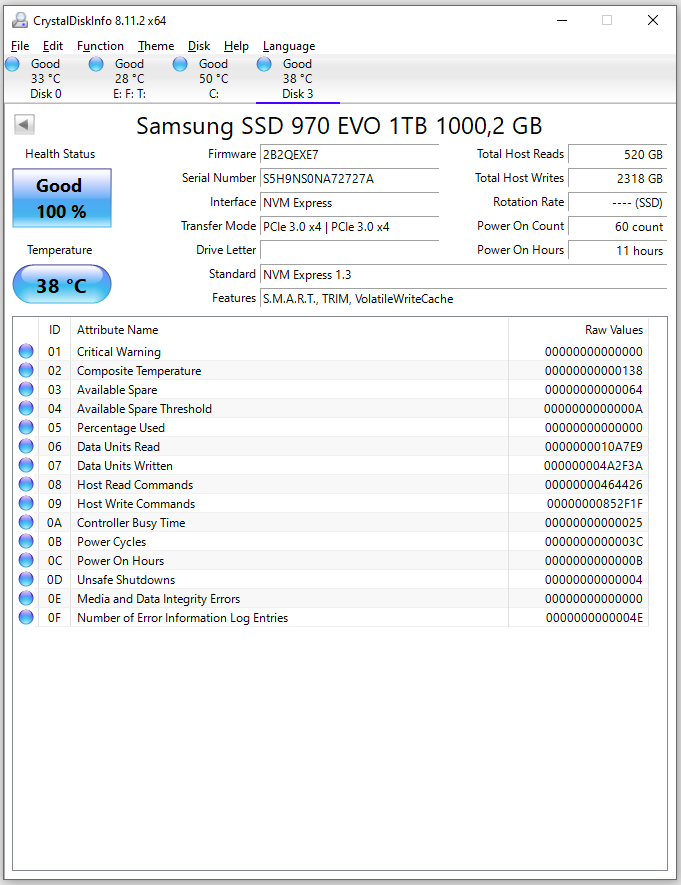Click status orb for Critical Warning row

(x=26, y=351)
